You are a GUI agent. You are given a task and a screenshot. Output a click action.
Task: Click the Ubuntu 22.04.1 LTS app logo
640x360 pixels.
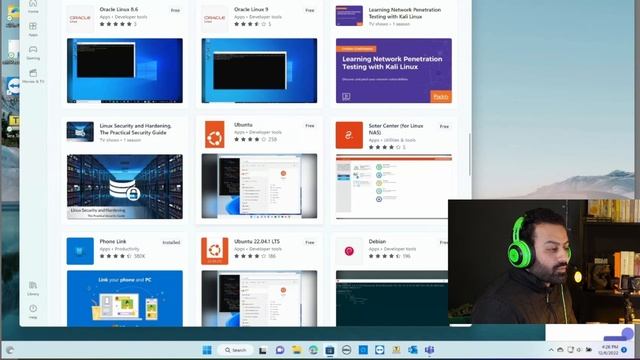pos(215,251)
